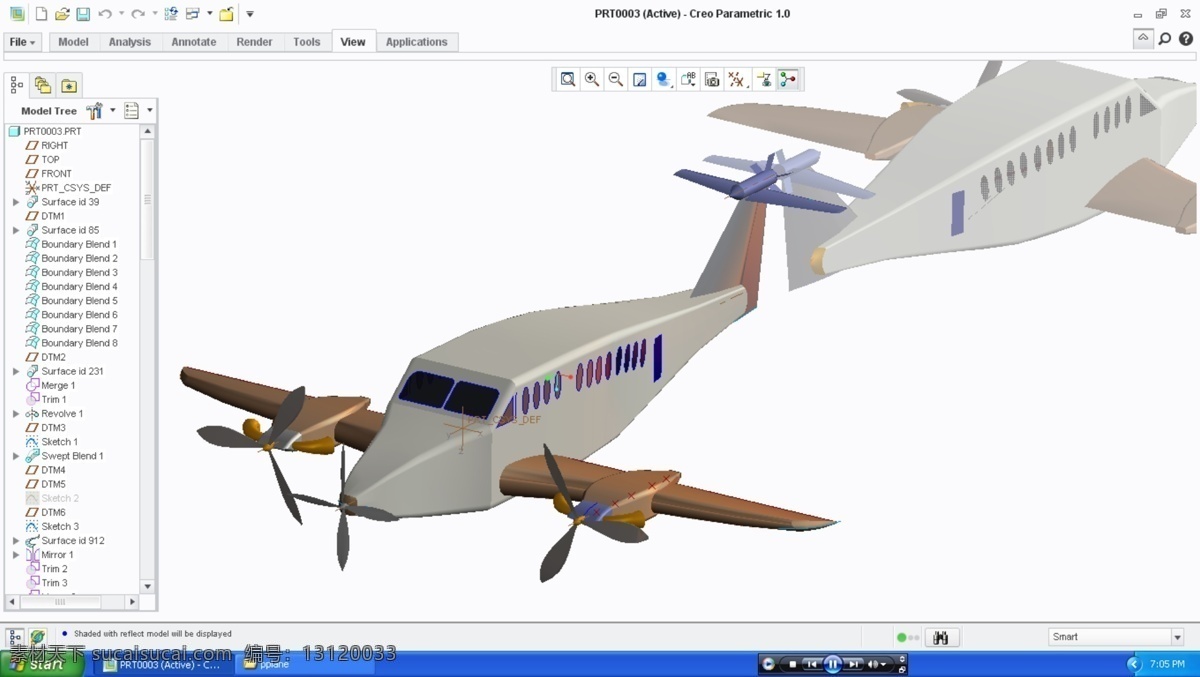Viewport: 1200px width, 677px height.
Task: Expand the Mirror 1 tree node
Action: [x=16, y=554]
